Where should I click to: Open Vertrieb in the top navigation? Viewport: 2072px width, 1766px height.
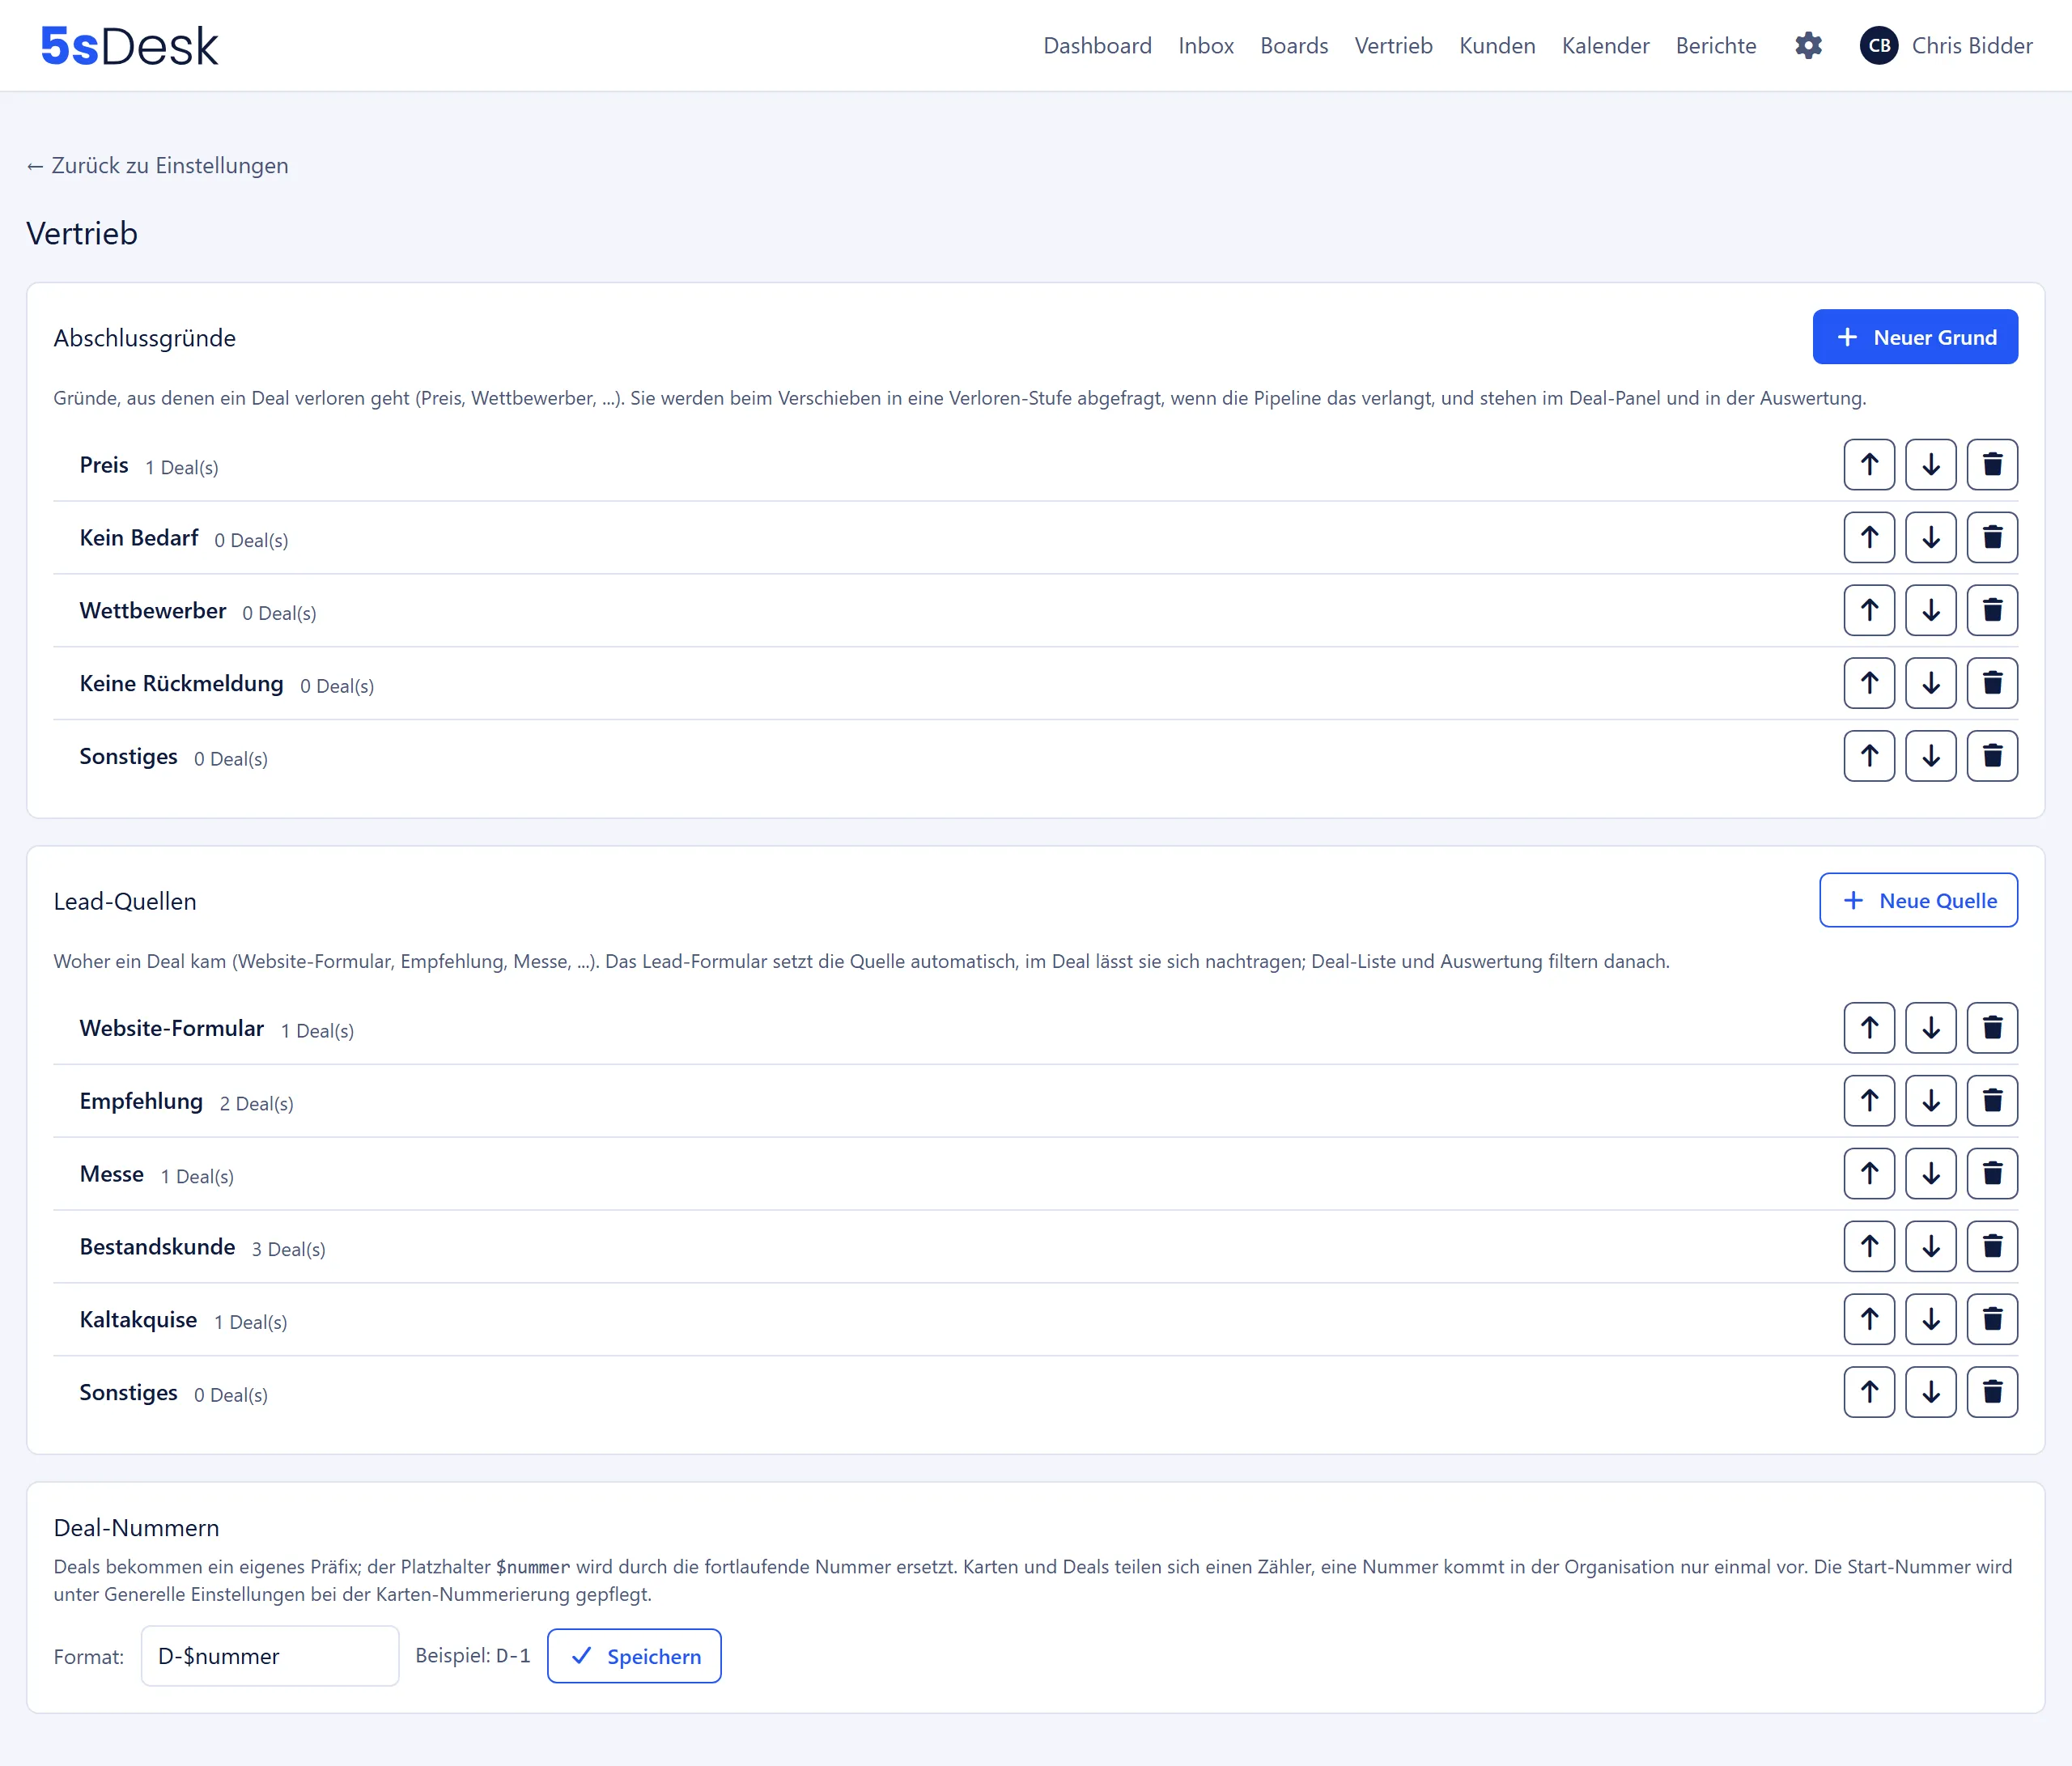1393,46
